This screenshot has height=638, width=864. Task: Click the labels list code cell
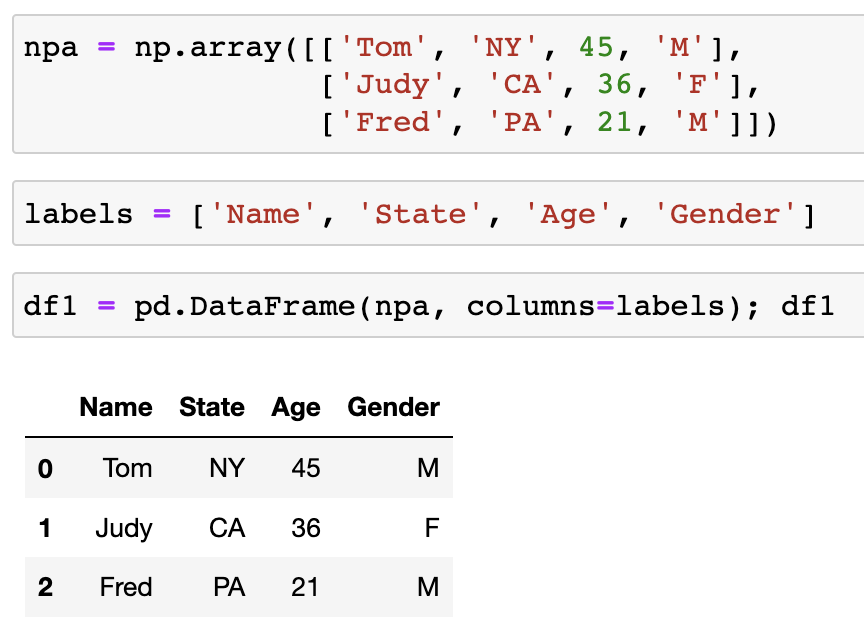point(439,213)
